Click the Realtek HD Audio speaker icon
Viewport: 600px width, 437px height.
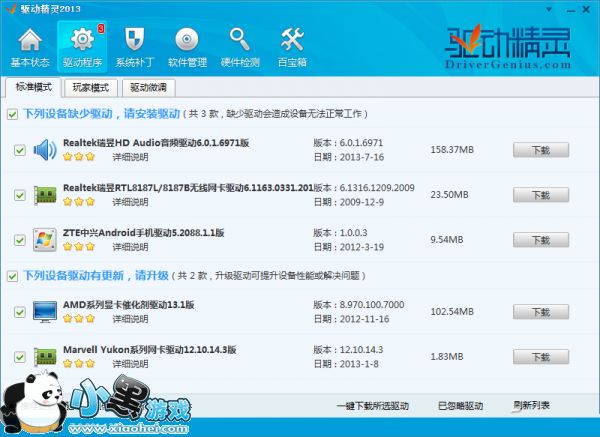45,150
